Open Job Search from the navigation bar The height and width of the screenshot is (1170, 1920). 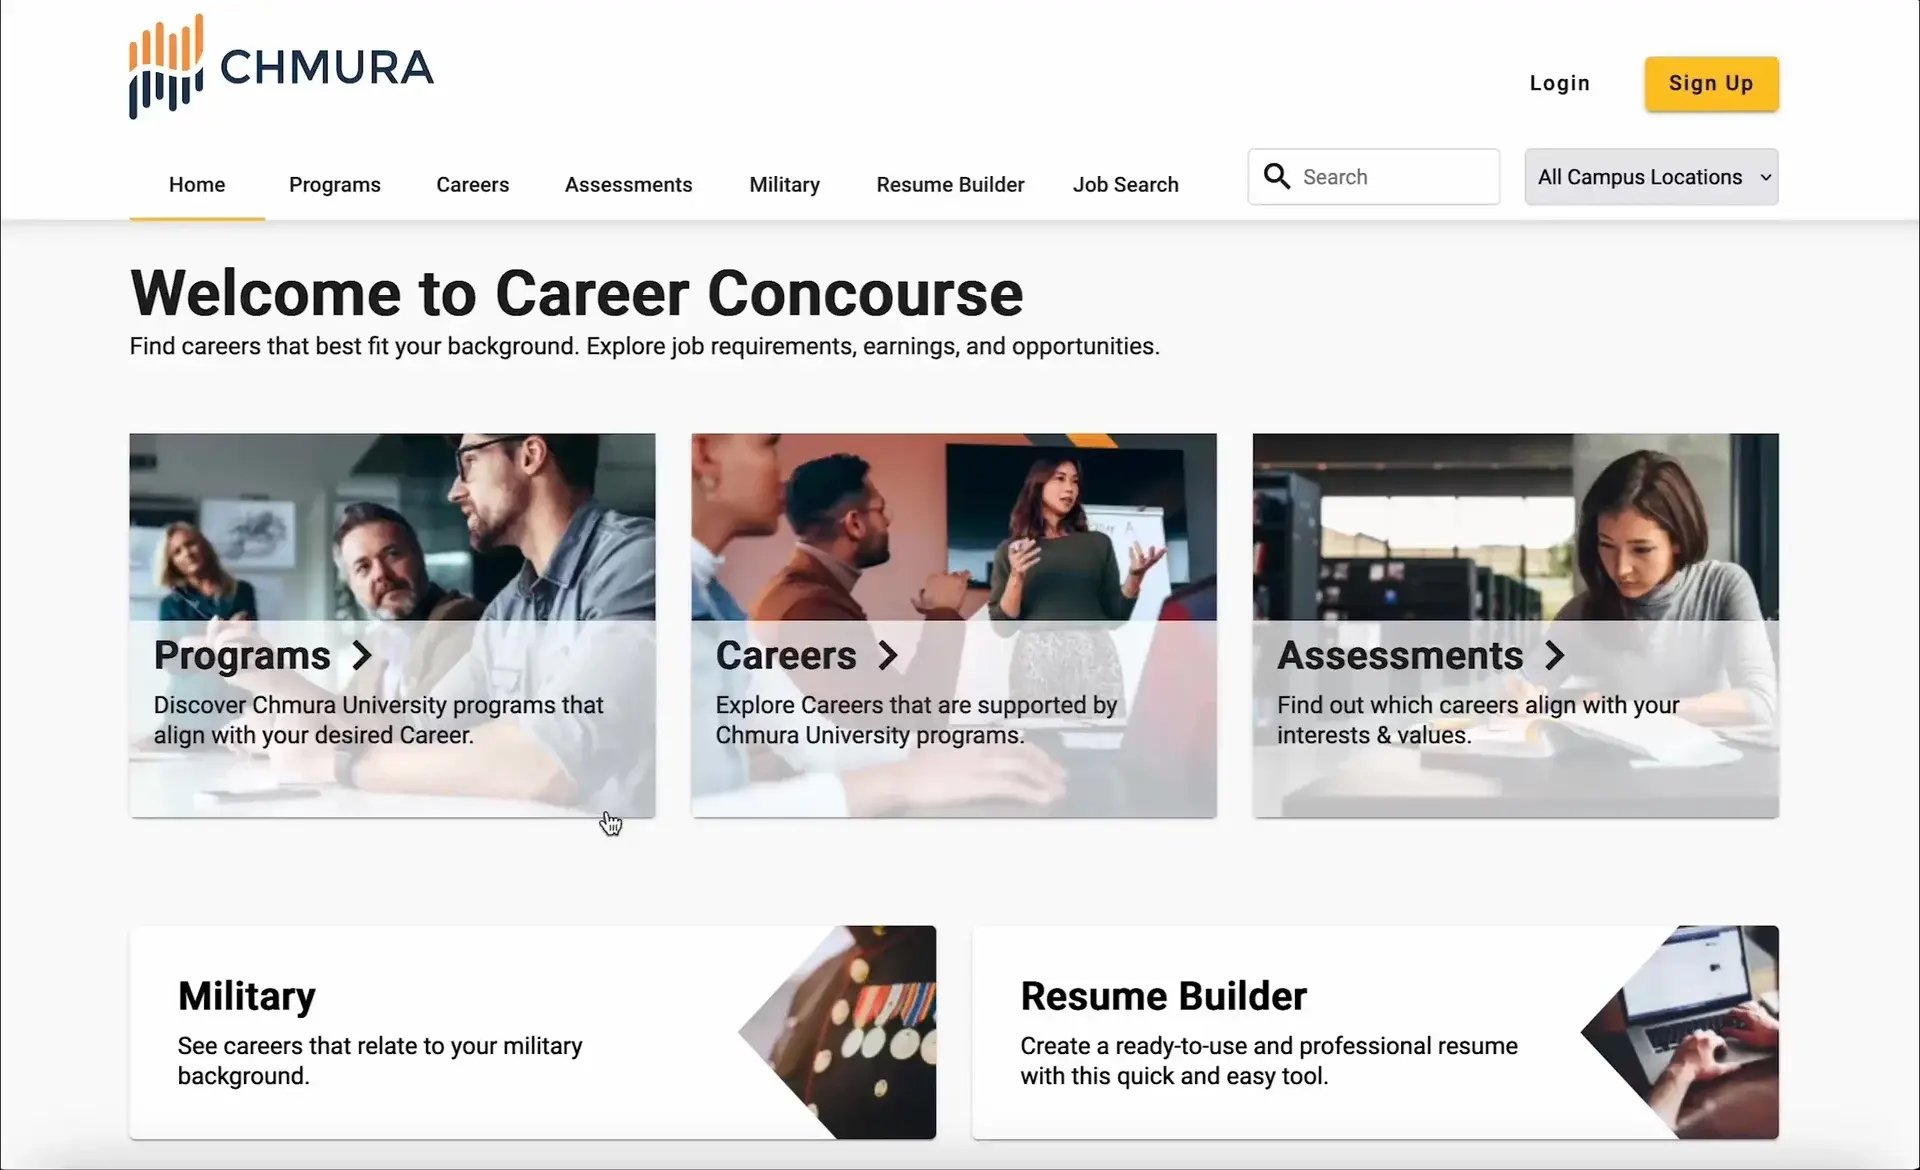coord(1126,185)
